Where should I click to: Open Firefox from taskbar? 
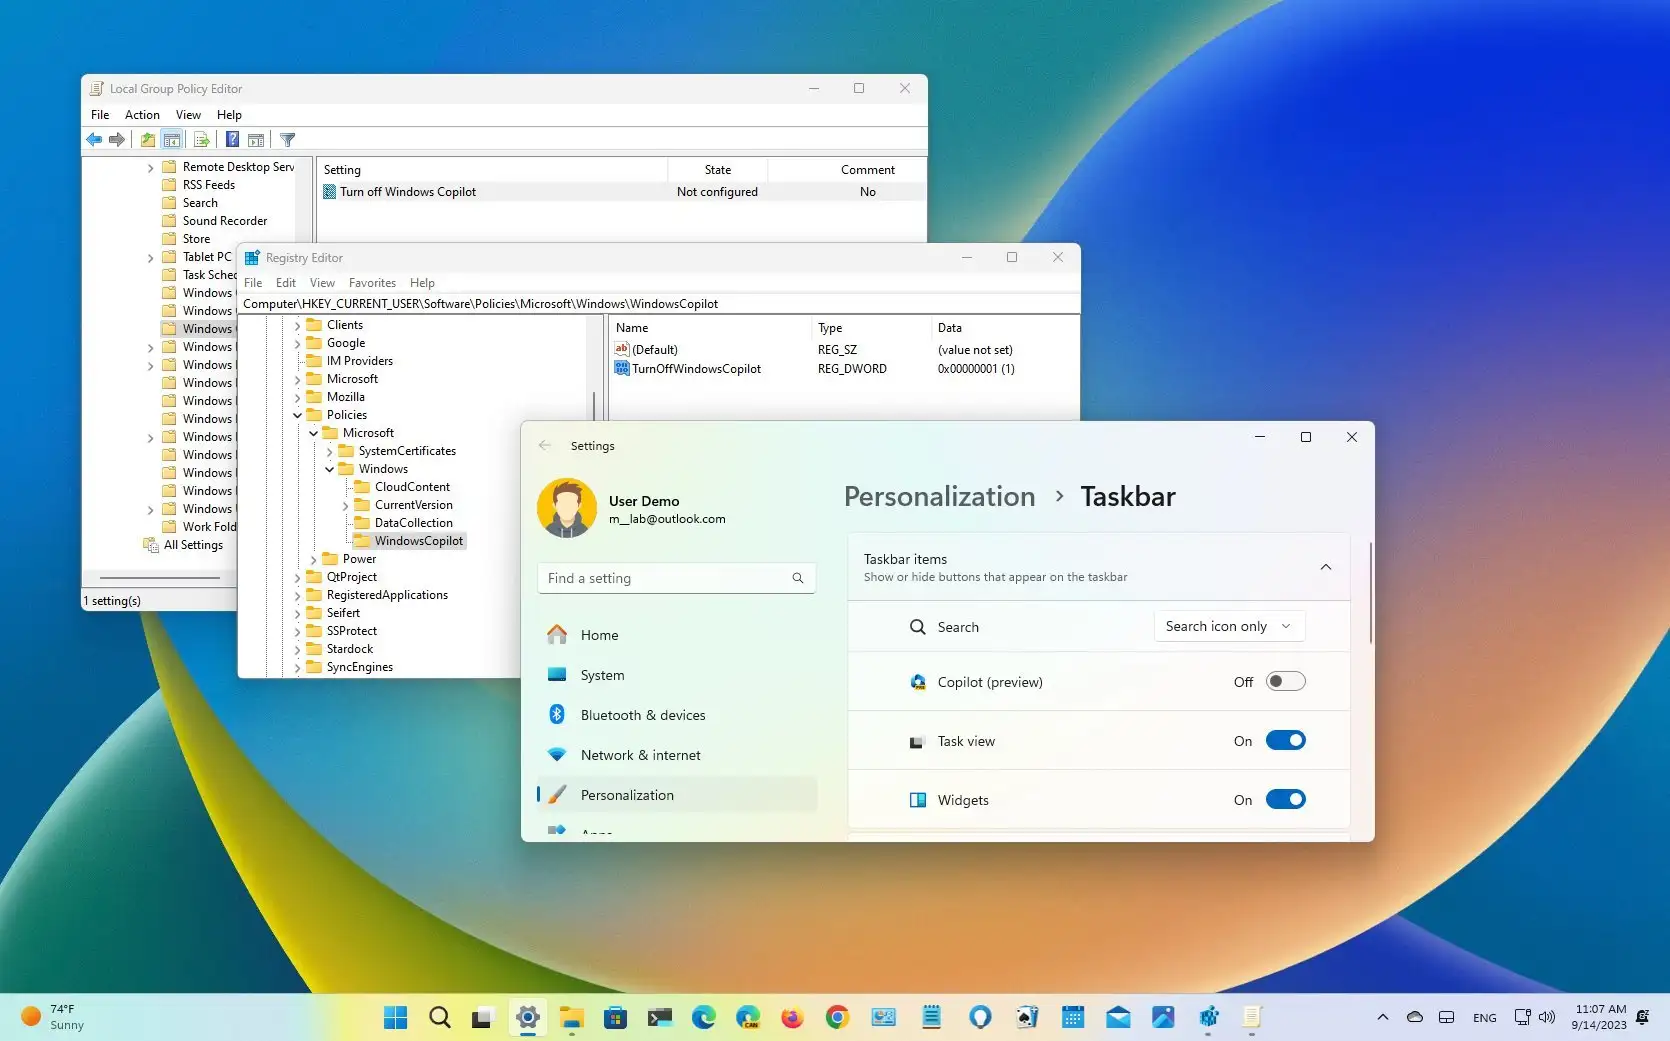(792, 1018)
